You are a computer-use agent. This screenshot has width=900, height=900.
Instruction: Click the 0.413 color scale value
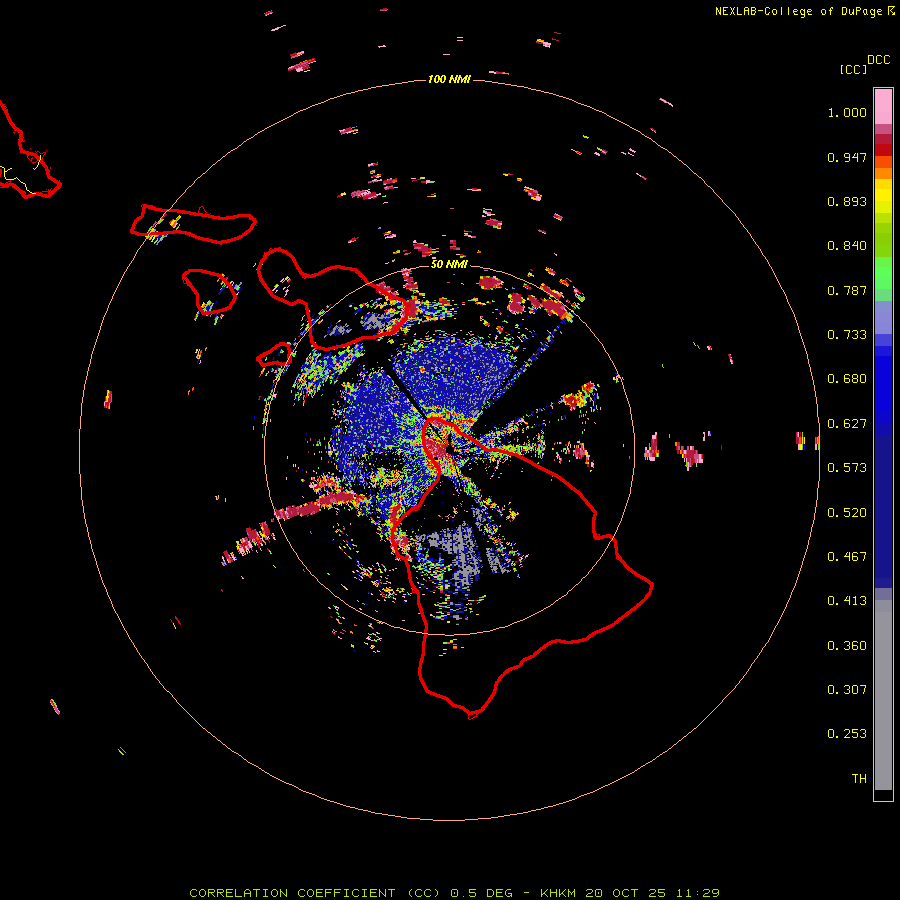(847, 601)
